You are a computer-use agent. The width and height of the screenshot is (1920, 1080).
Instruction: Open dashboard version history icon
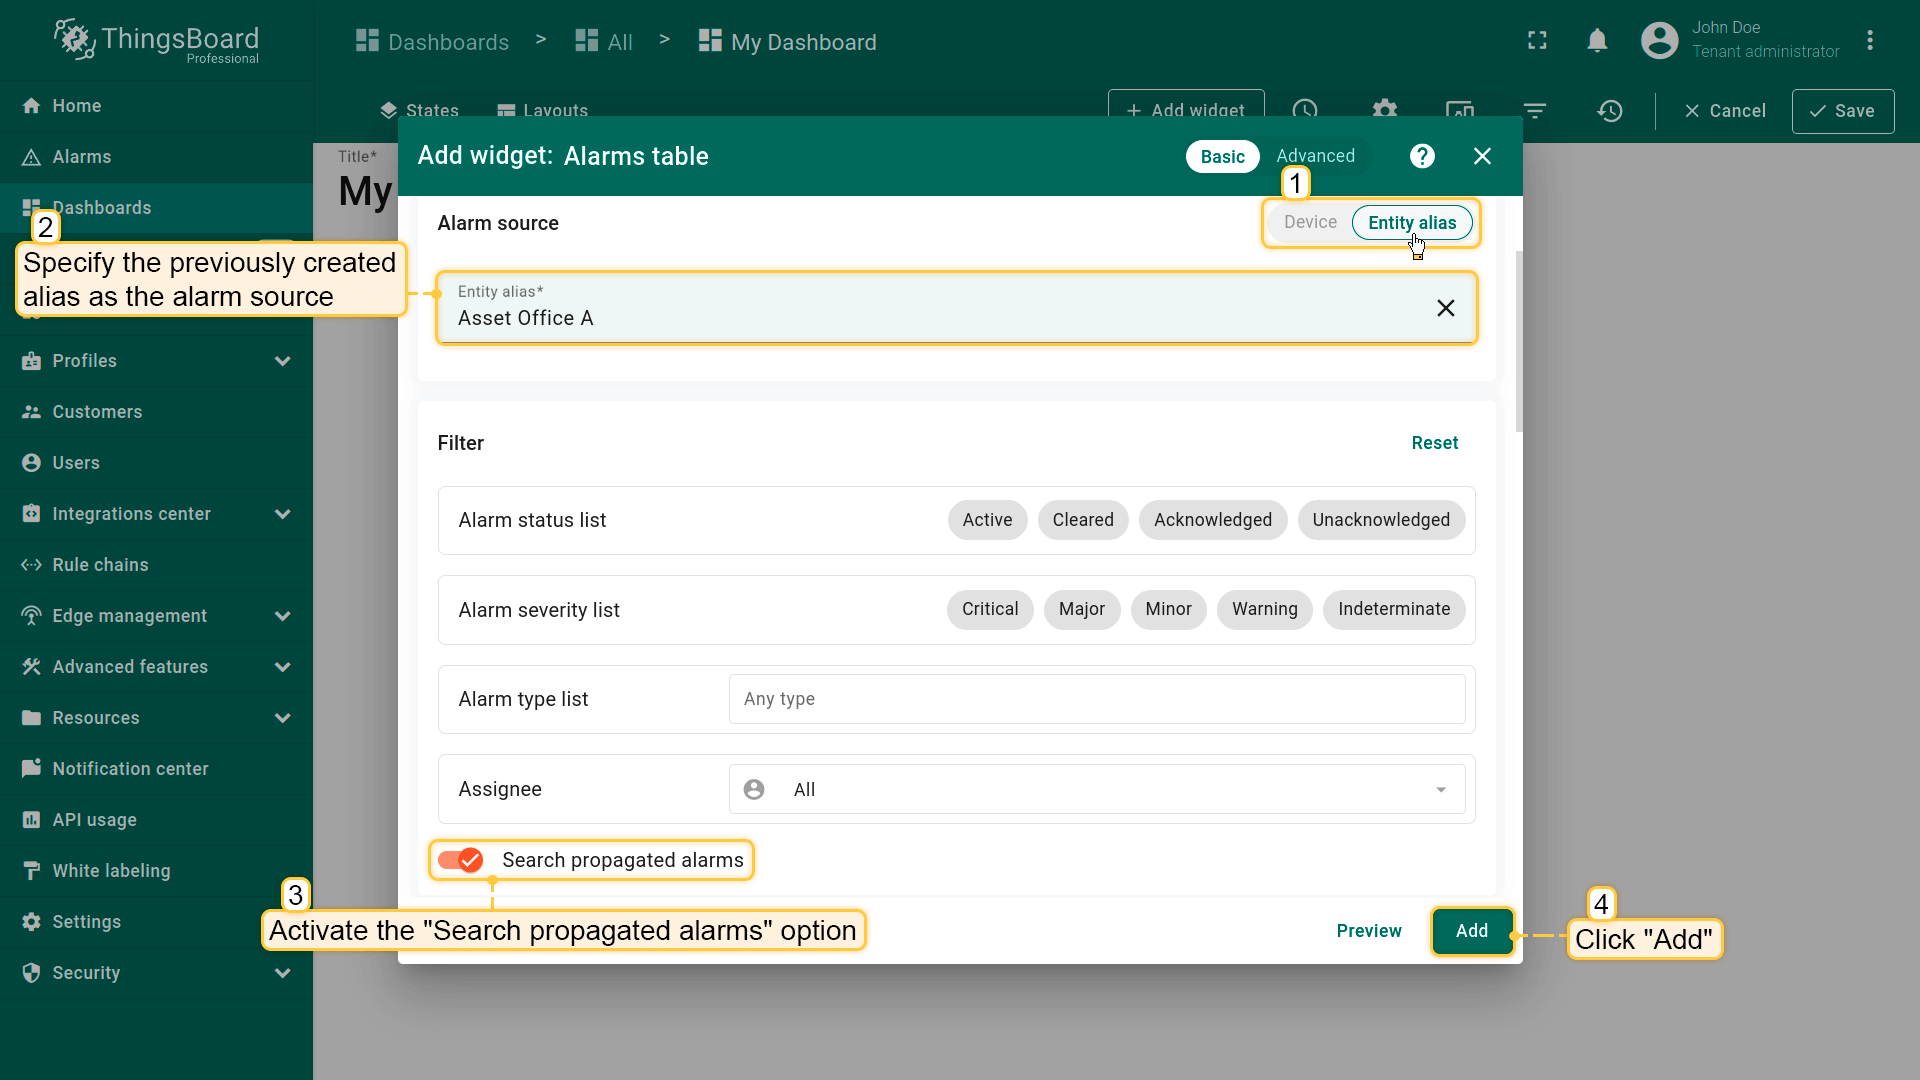(1609, 111)
